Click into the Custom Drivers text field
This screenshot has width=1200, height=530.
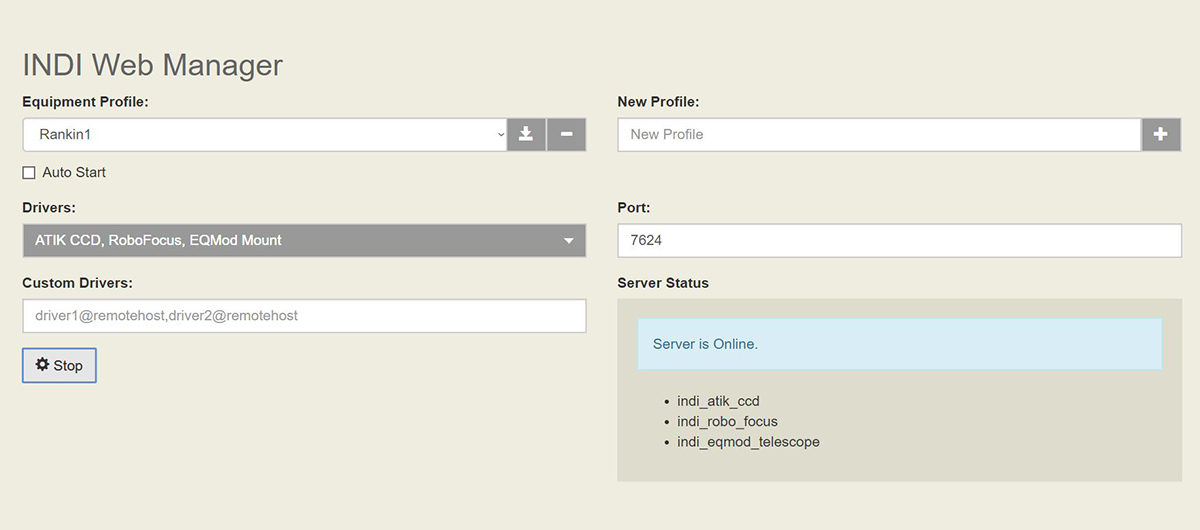click(304, 315)
